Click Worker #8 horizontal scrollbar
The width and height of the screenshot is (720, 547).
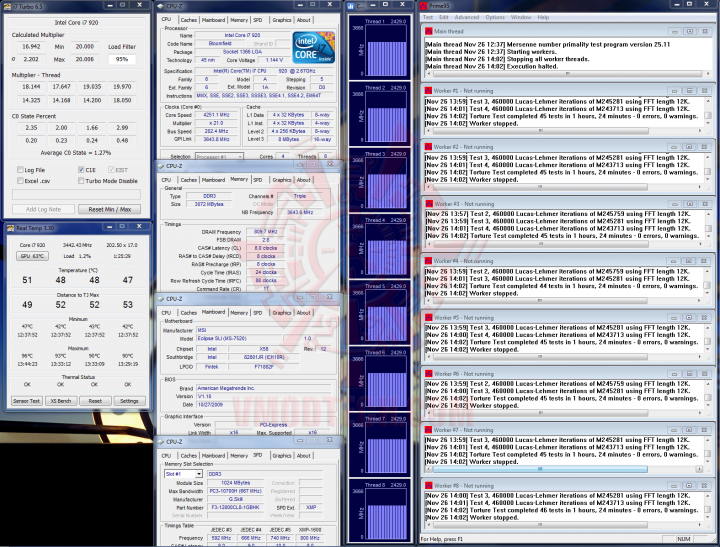click(563, 524)
